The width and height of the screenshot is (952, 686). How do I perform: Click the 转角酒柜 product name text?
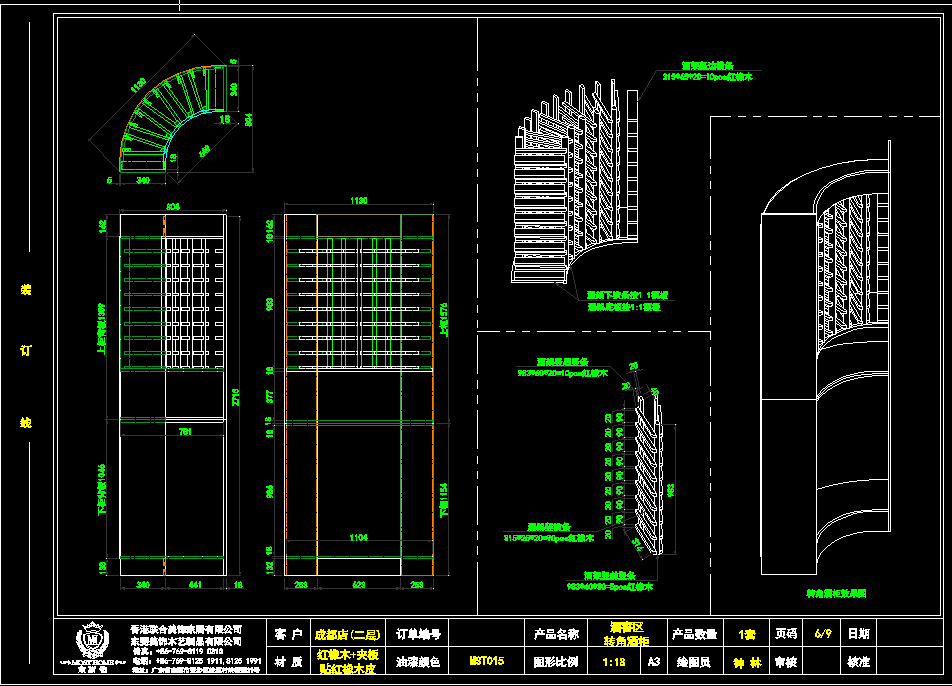pyautogui.click(x=627, y=641)
